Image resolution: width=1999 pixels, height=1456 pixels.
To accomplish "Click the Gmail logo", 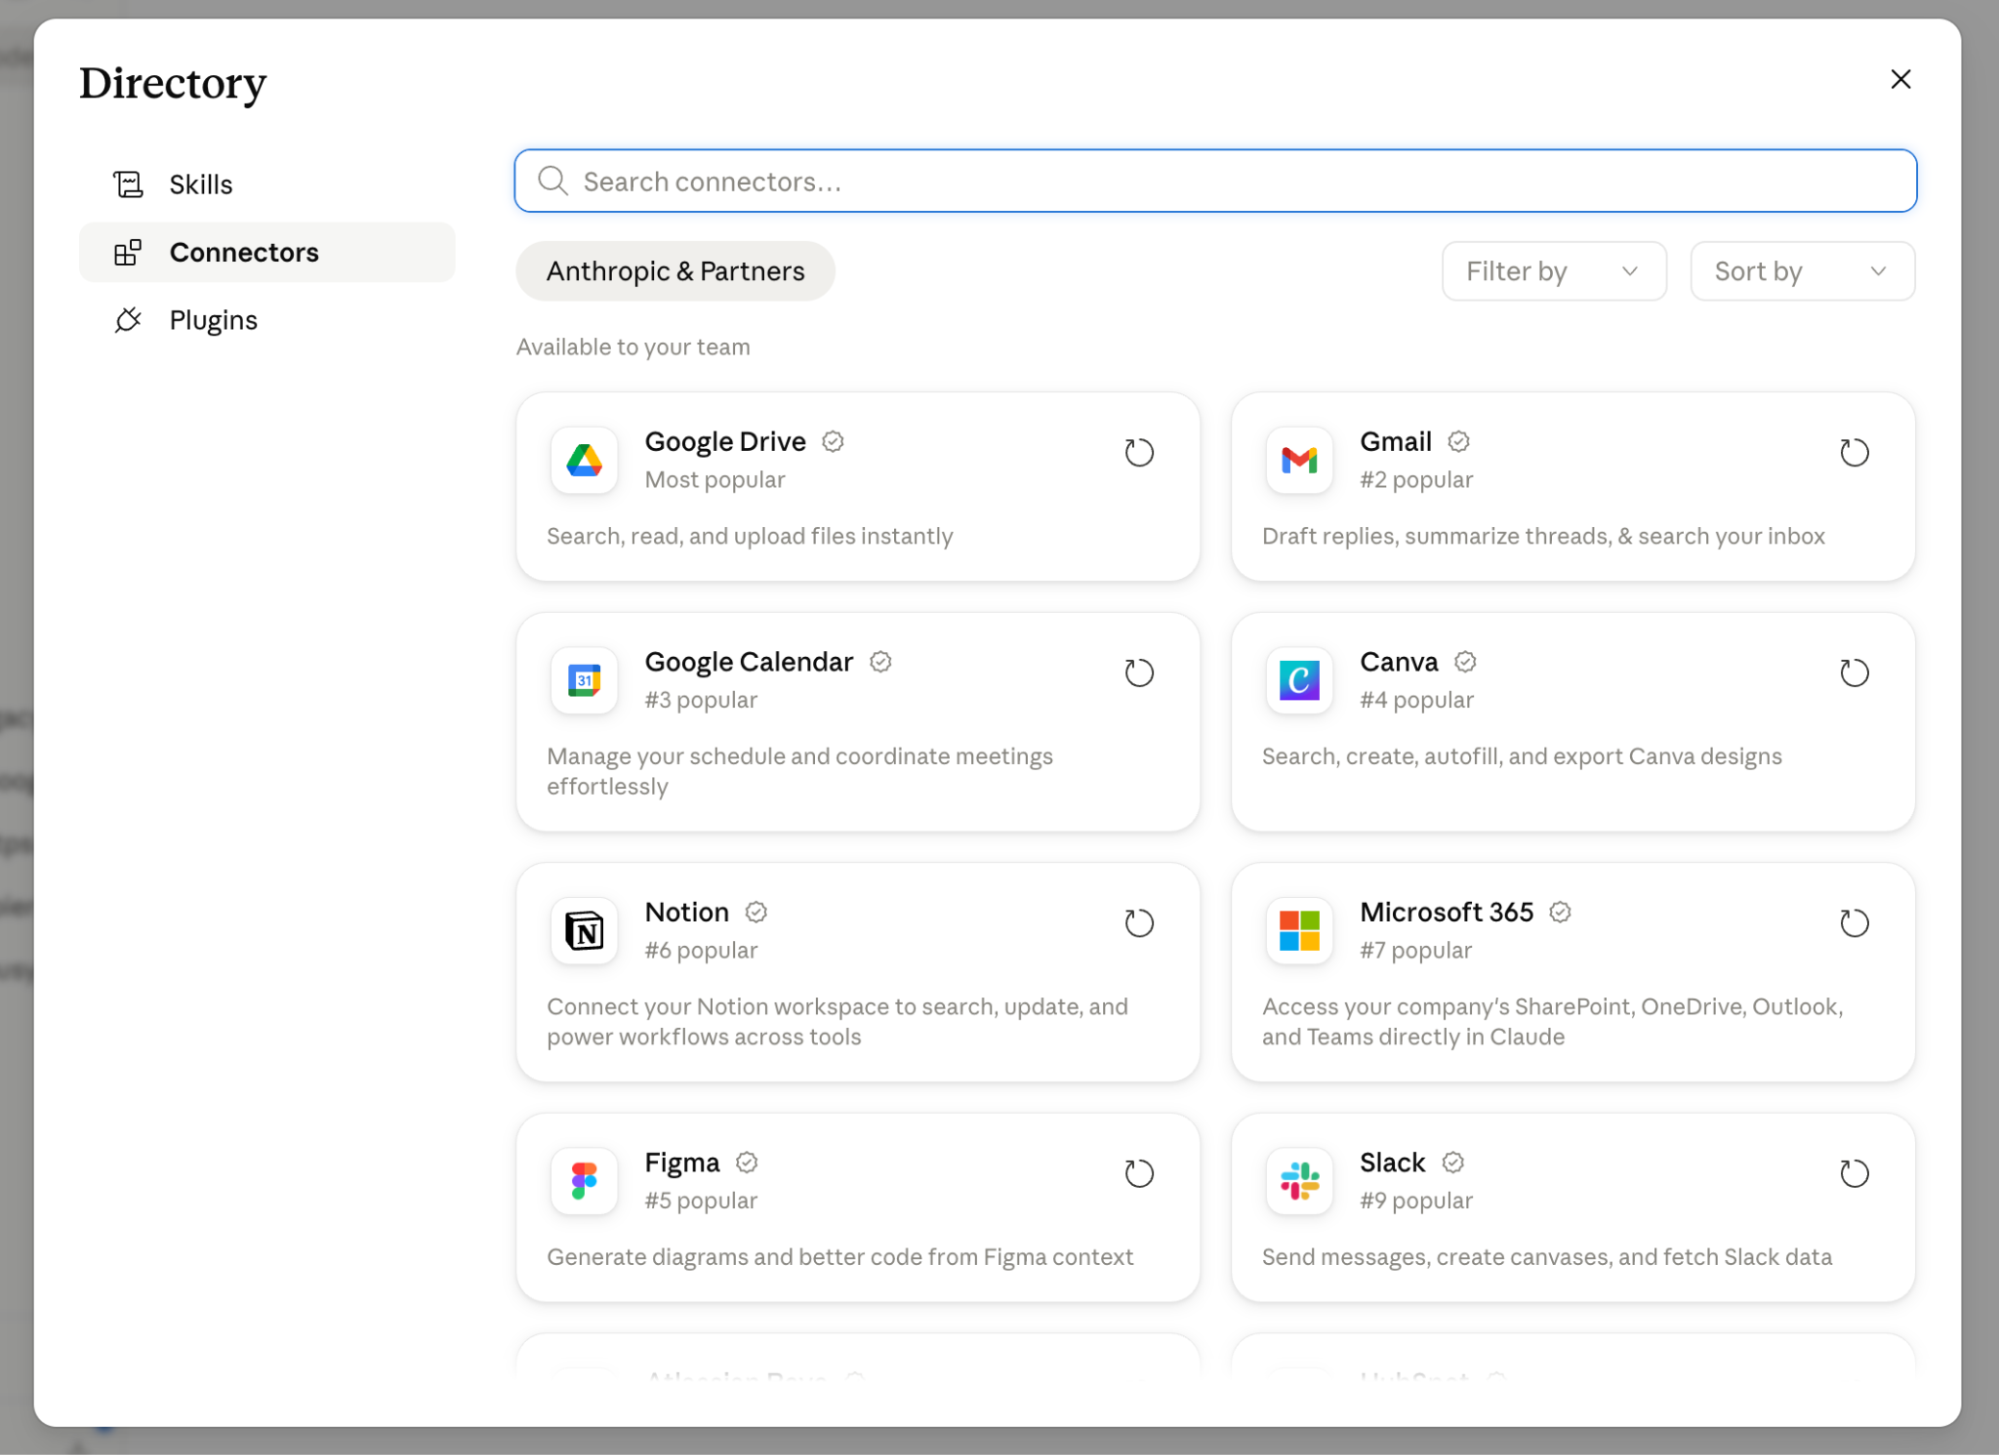I will tap(1299, 460).
